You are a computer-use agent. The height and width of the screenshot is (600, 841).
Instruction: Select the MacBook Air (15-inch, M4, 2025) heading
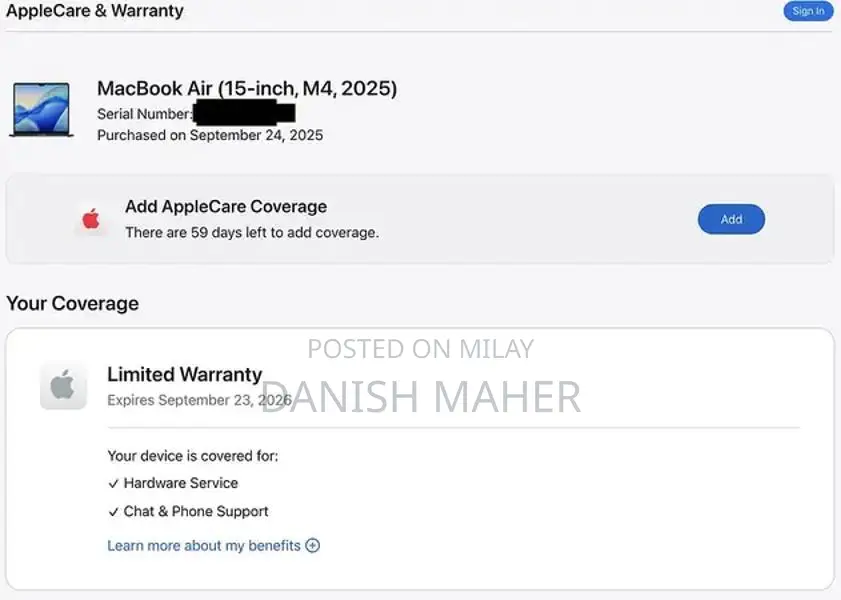point(247,89)
